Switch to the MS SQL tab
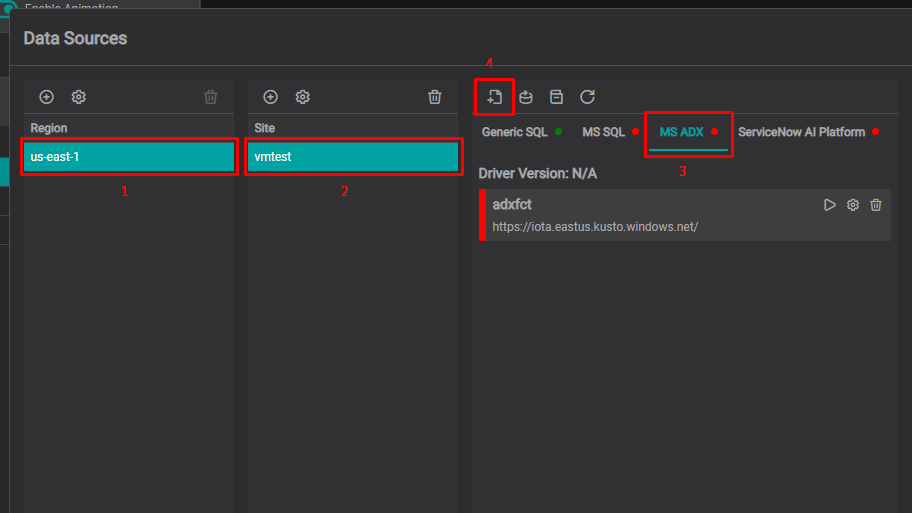Viewport: 912px width, 513px height. (x=603, y=132)
